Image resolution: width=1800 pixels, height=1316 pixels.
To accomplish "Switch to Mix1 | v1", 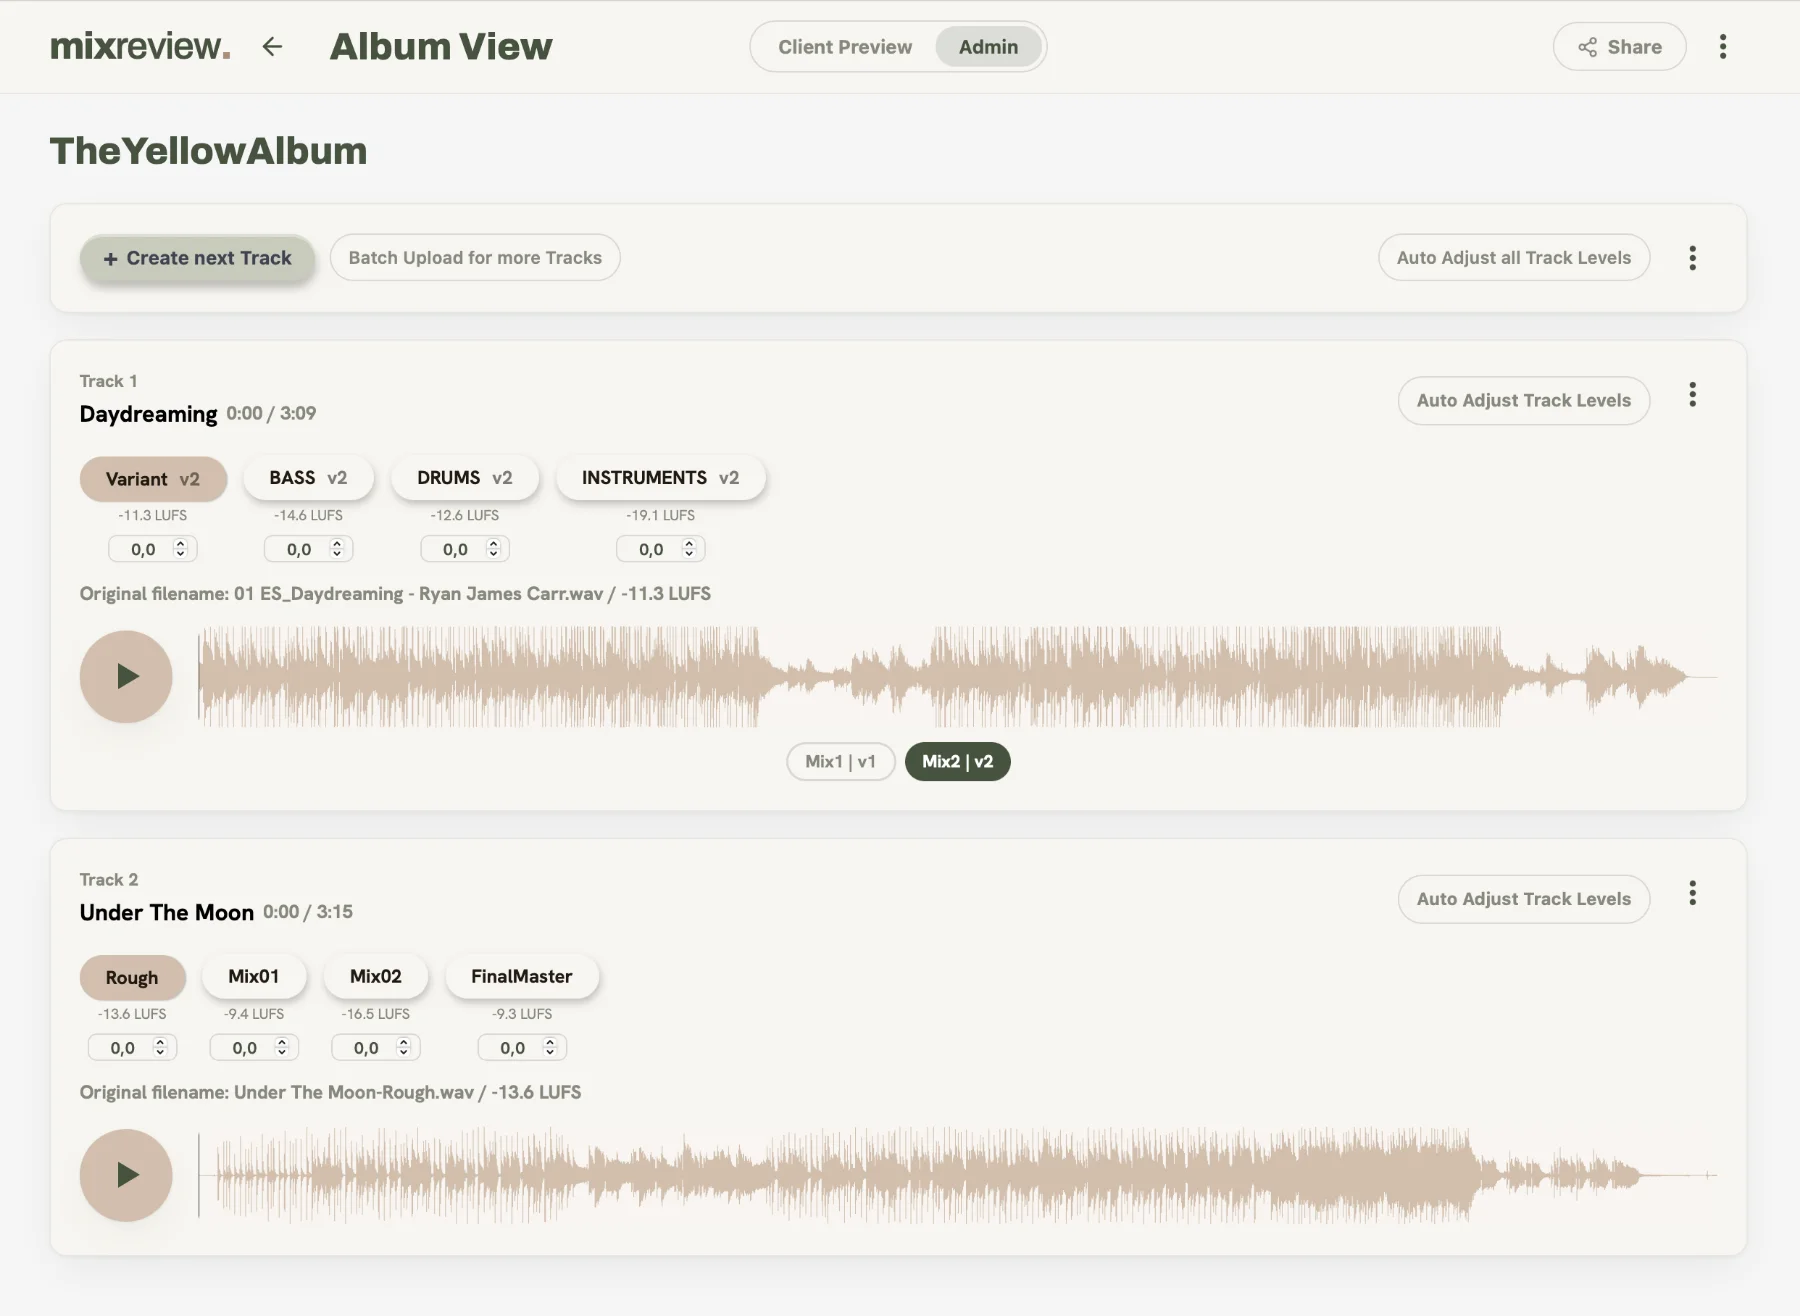I will pyautogui.click(x=841, y=762).
